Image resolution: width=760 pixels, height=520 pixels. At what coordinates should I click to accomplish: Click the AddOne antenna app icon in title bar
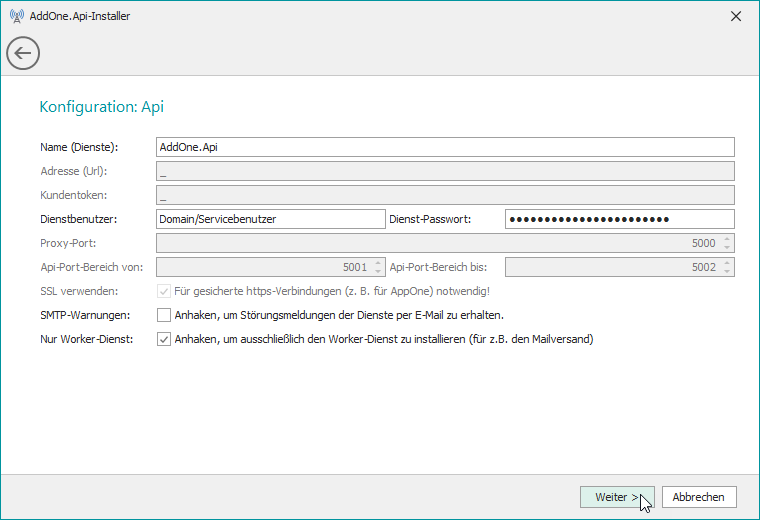click(16, 16)
